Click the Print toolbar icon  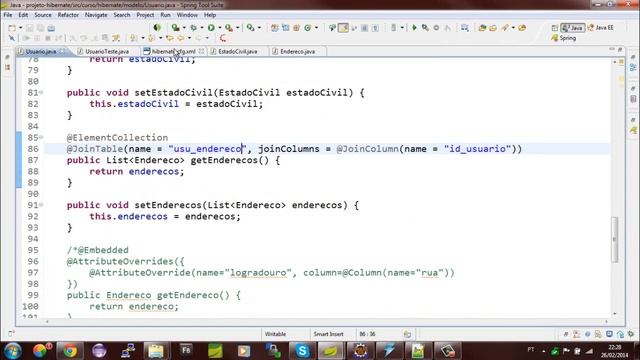pyautogui.click(x=51, y=28)
